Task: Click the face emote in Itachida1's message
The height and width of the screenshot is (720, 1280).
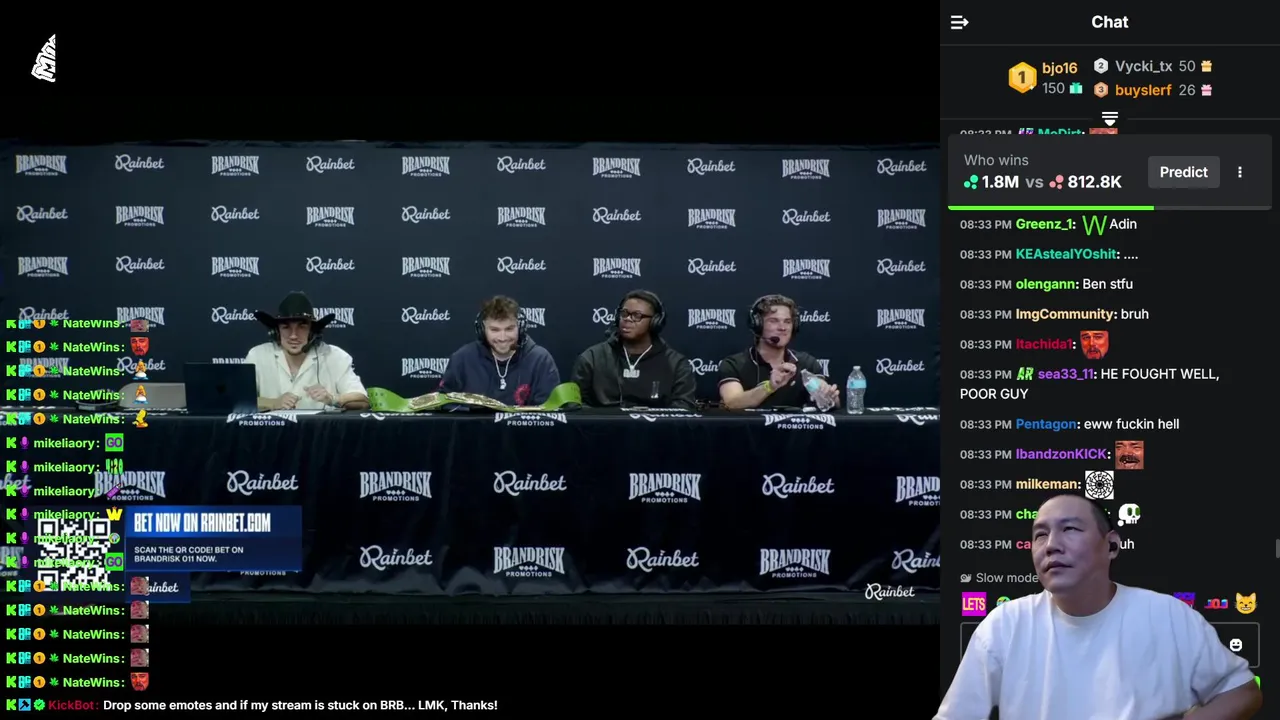Action: pyautogui.click(x=1094, y=344)
